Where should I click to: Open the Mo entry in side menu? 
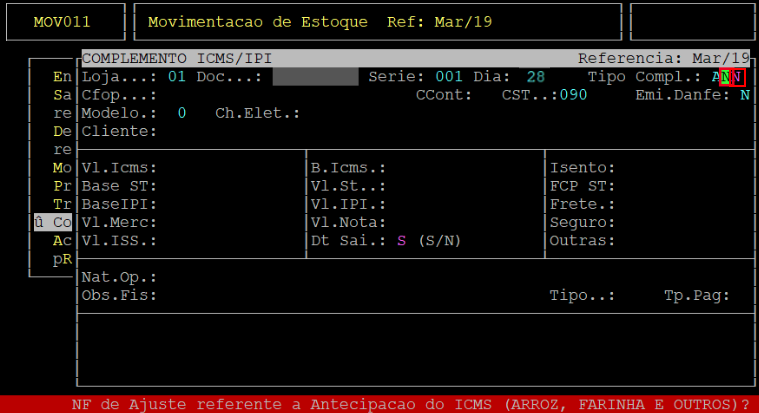pos(62,168)
